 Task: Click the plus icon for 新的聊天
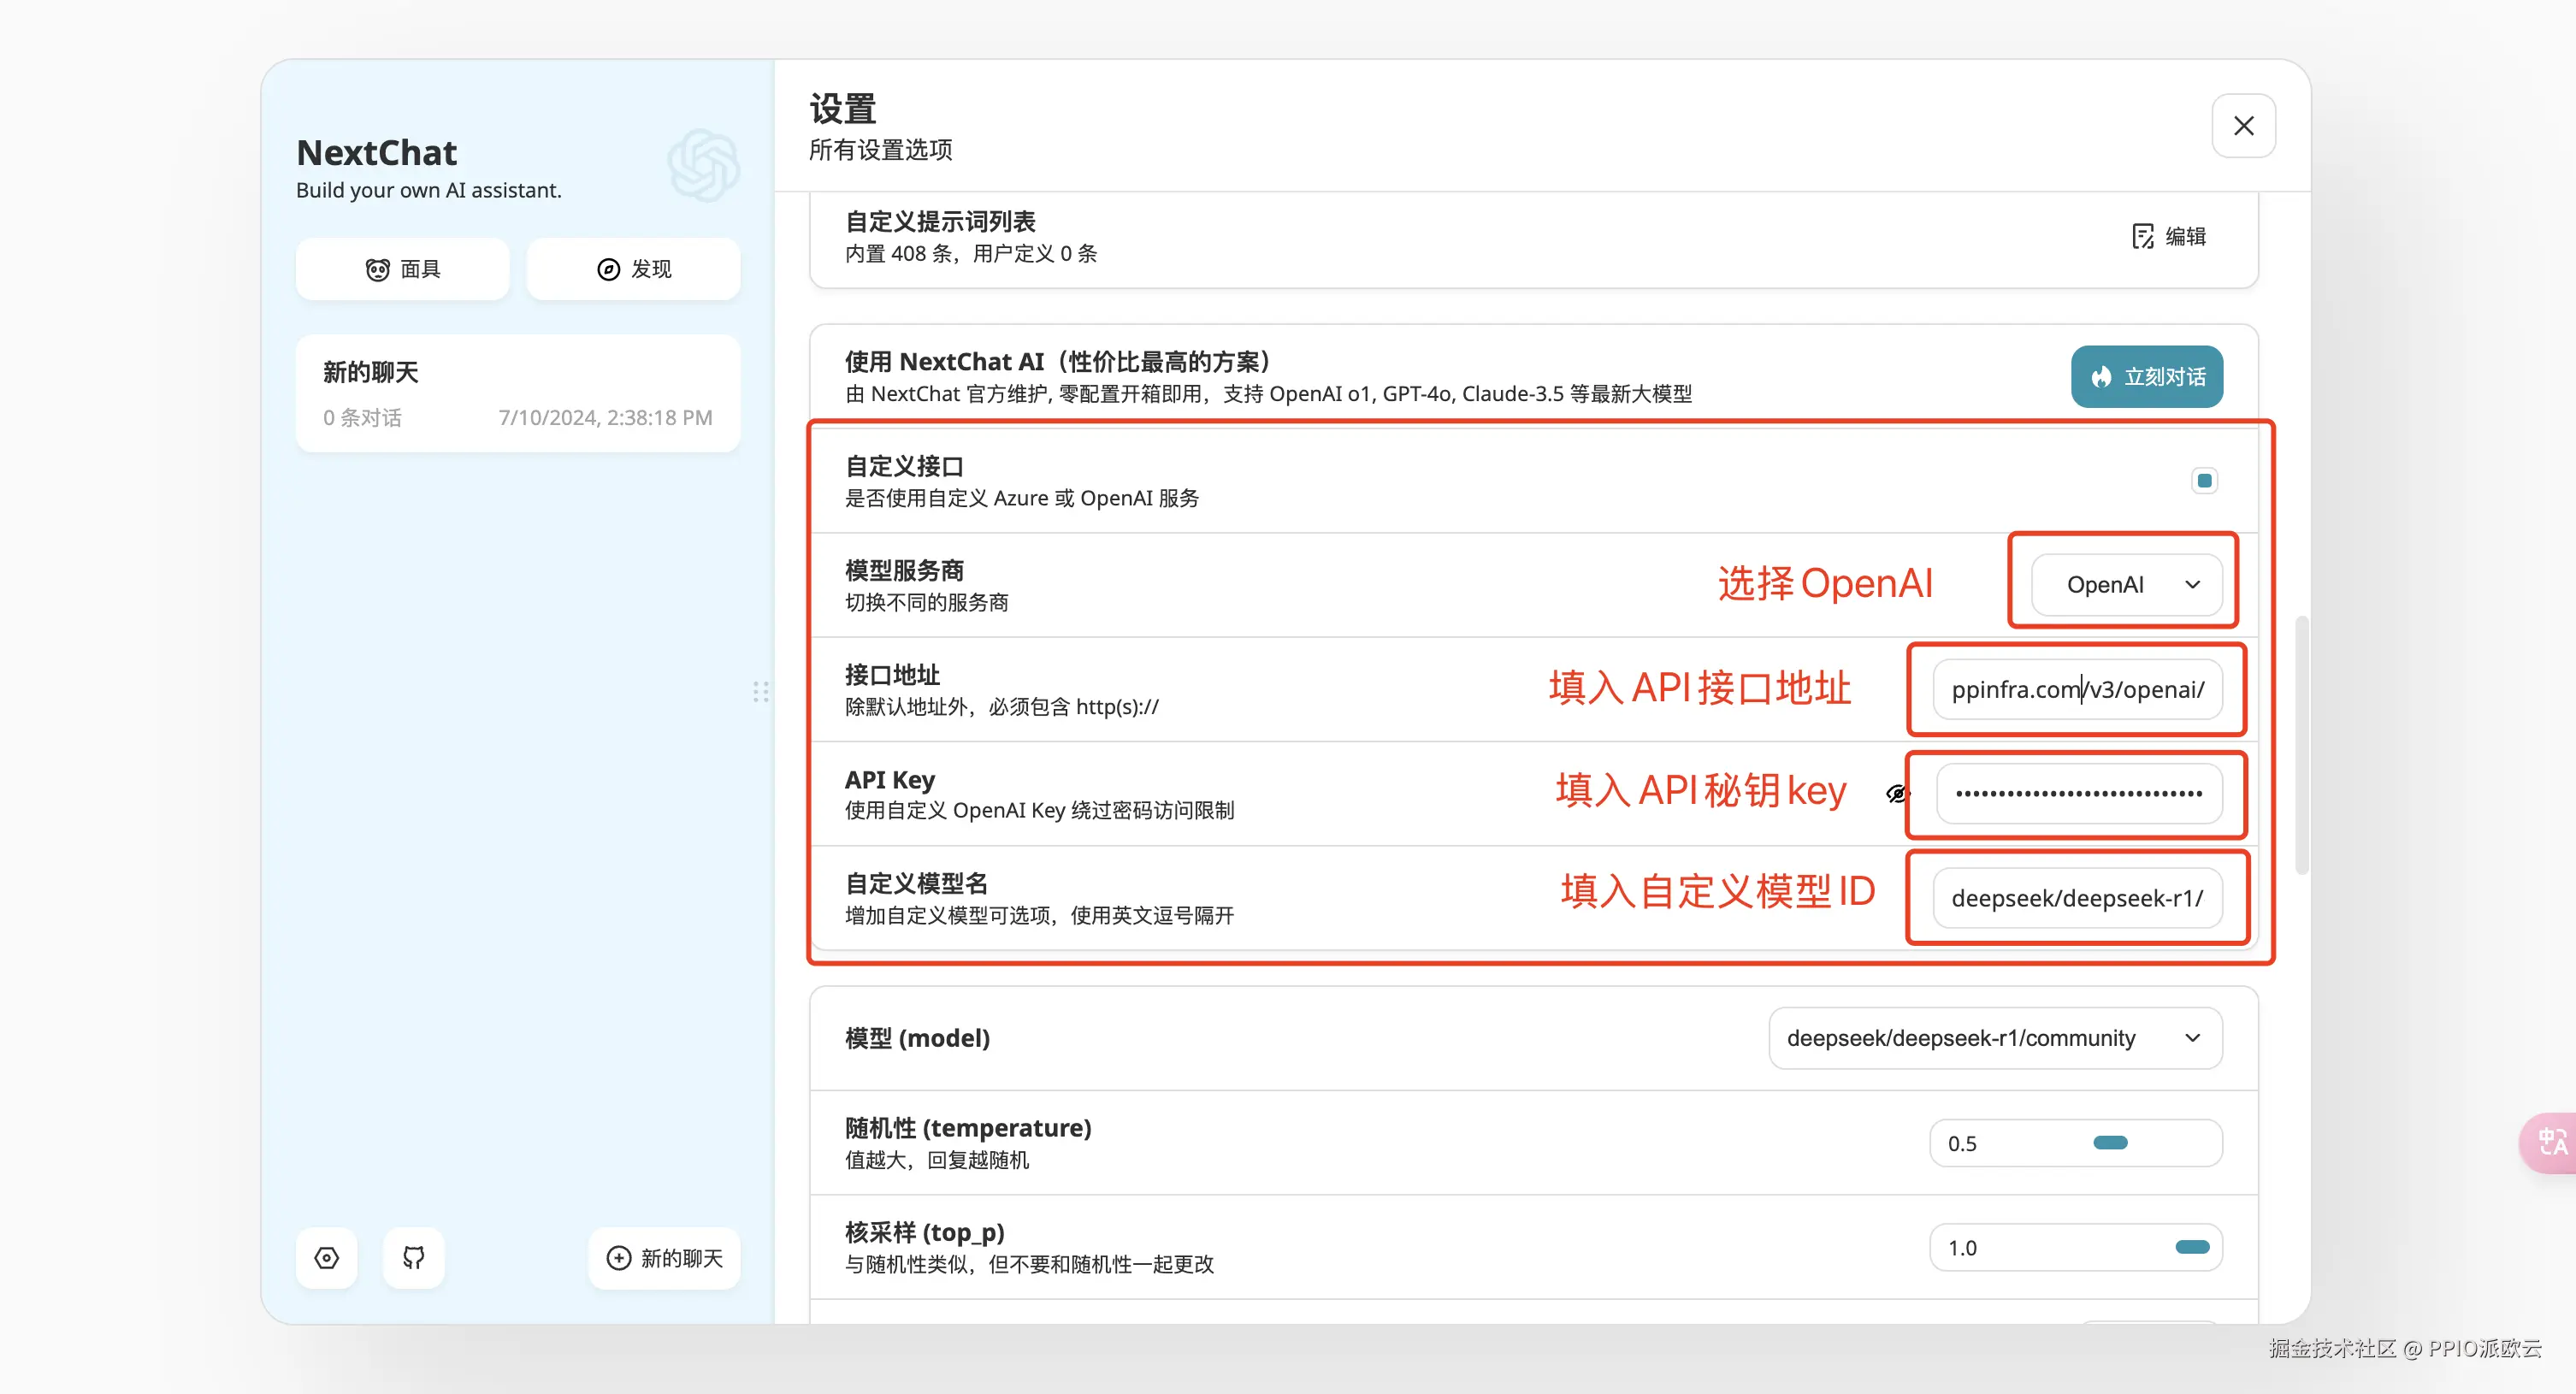[619, 1257]
